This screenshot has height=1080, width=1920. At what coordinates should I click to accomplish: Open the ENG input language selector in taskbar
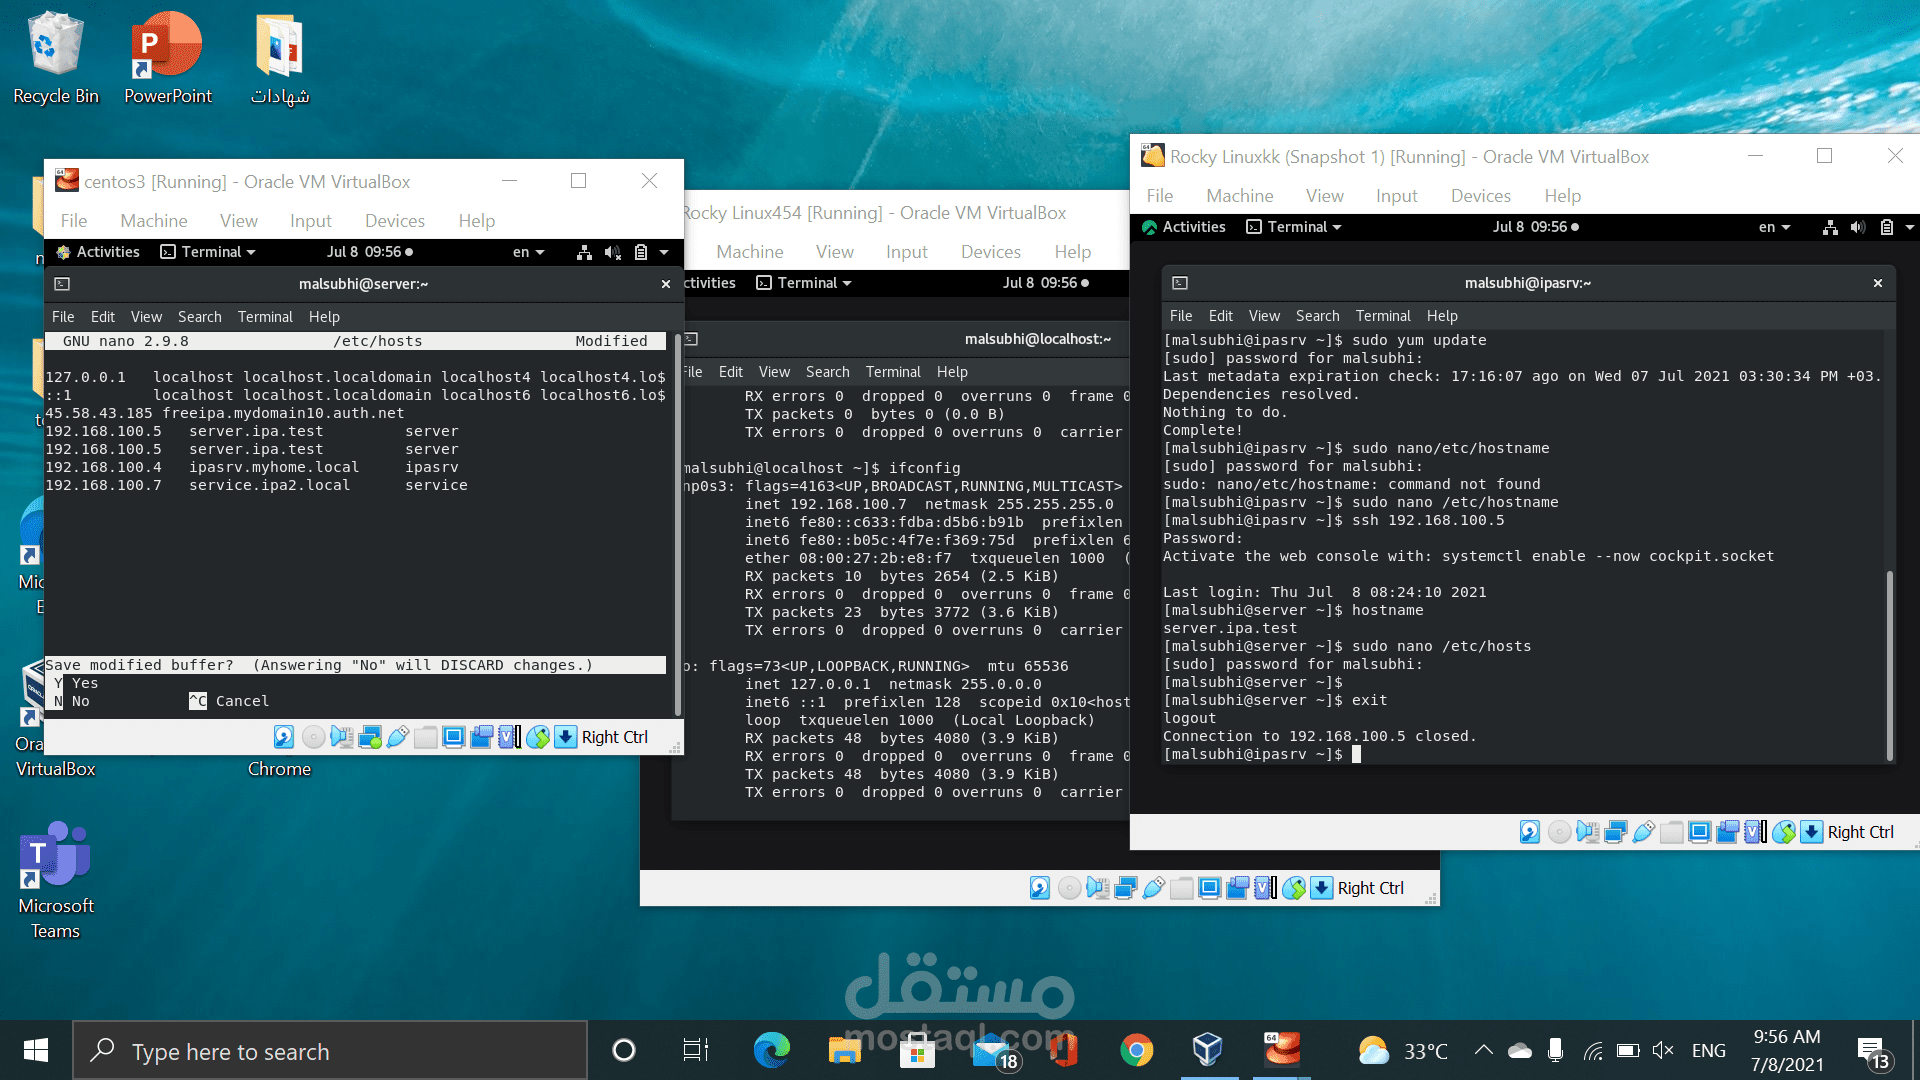1709,1051
